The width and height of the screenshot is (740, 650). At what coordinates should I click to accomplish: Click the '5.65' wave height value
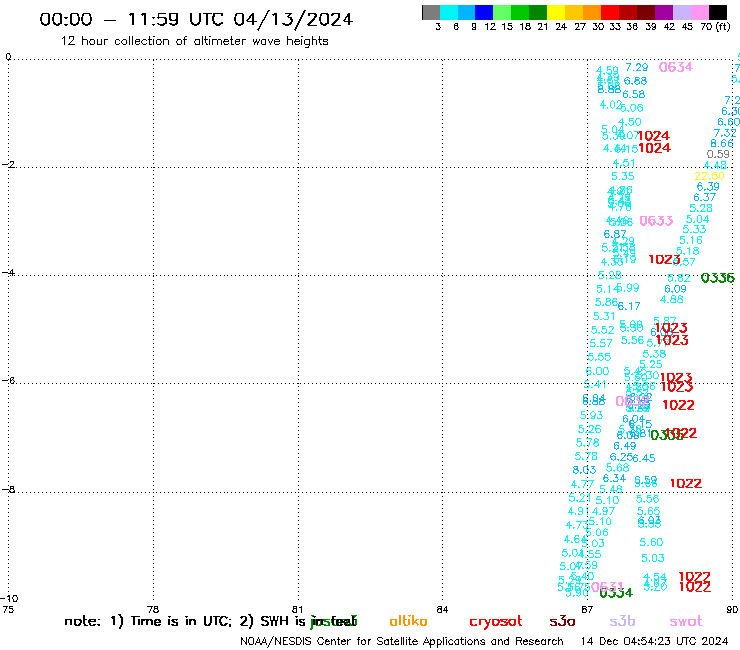(x=648, y=511)
